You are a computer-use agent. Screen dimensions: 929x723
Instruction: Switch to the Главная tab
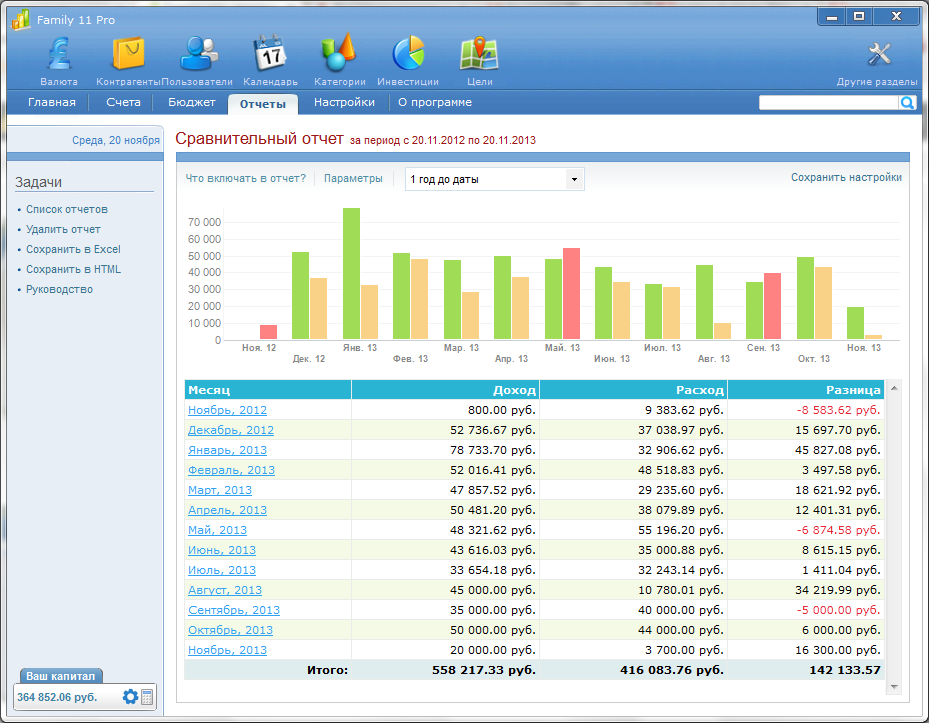point(52,103)
